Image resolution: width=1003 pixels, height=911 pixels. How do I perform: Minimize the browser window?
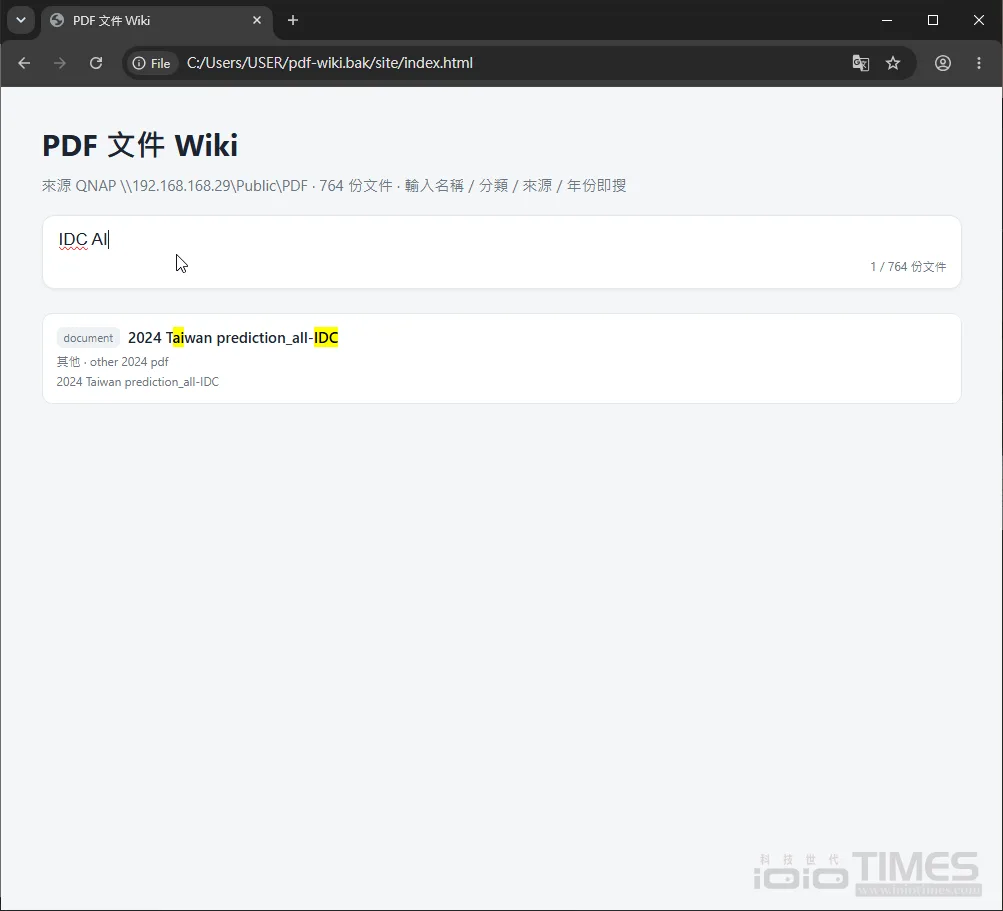point(887,20)
